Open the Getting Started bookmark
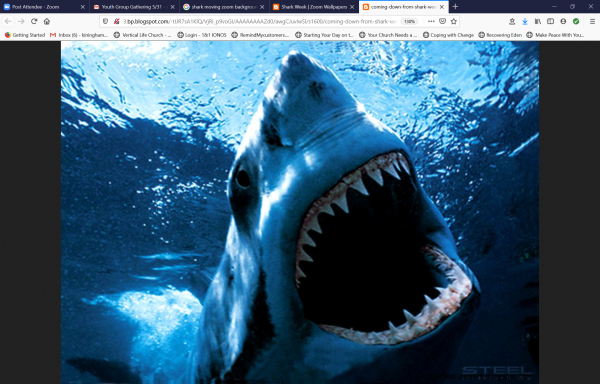The height and width of the screenshot is (384, 600). point(25,35)
